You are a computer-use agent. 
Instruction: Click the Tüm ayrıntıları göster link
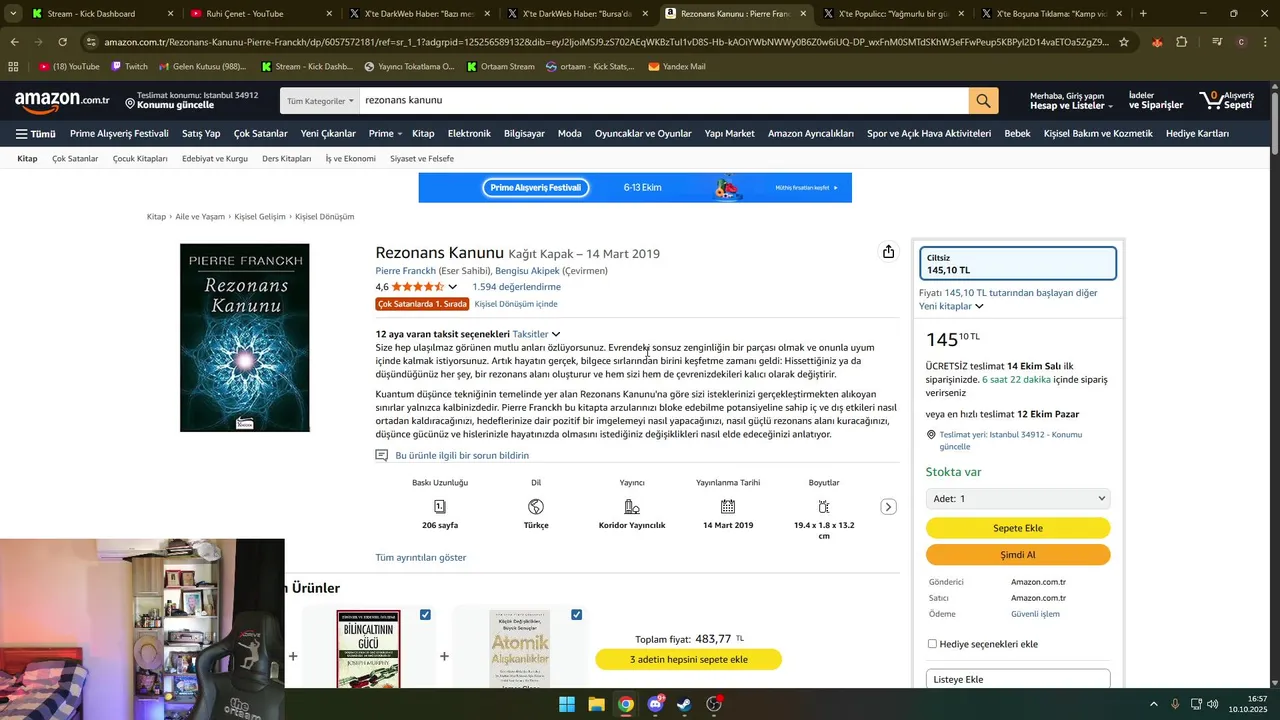click(420, 557)
